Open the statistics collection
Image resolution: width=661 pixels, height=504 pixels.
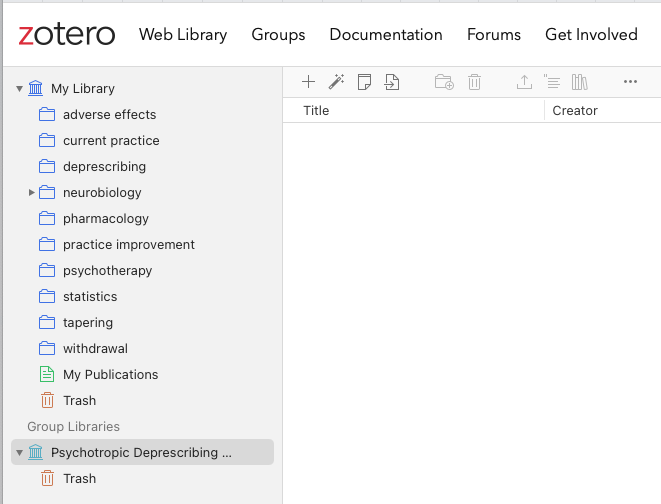[x=90, y=297]
